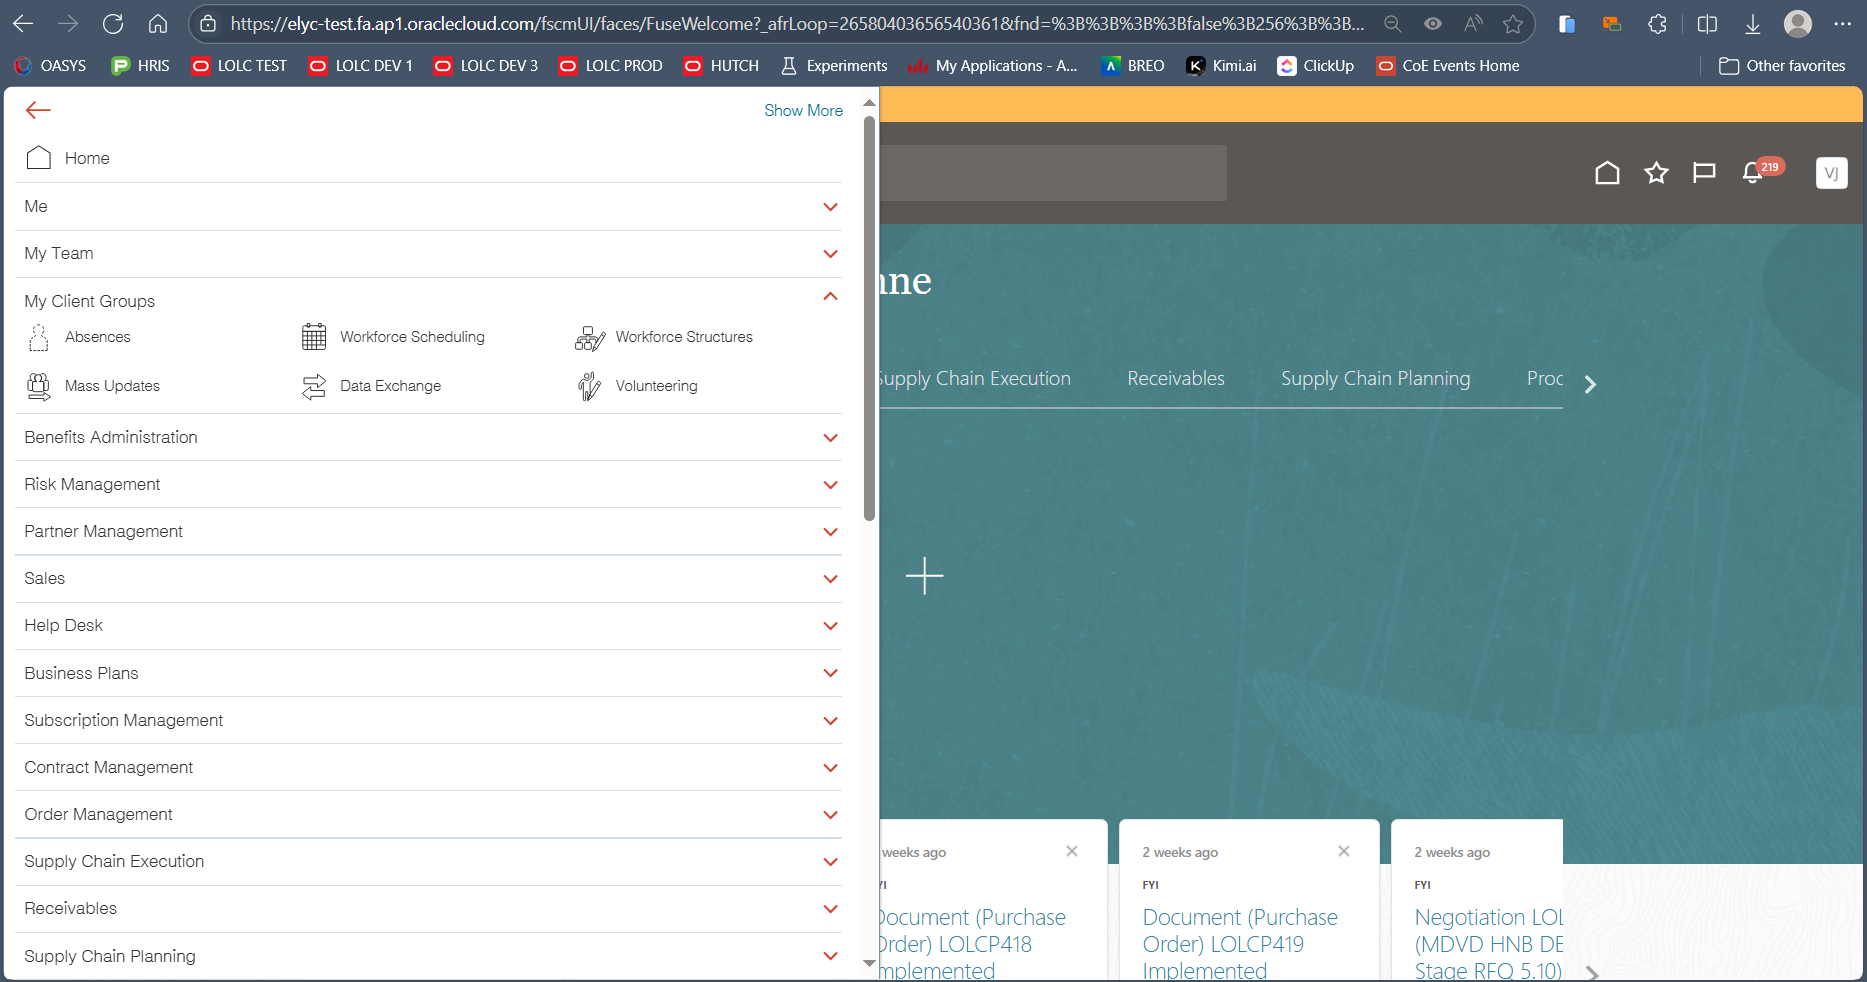This screenshot has height=982, width=1867.
Task: Open the favorites star icon
Action: point(1656,172)
